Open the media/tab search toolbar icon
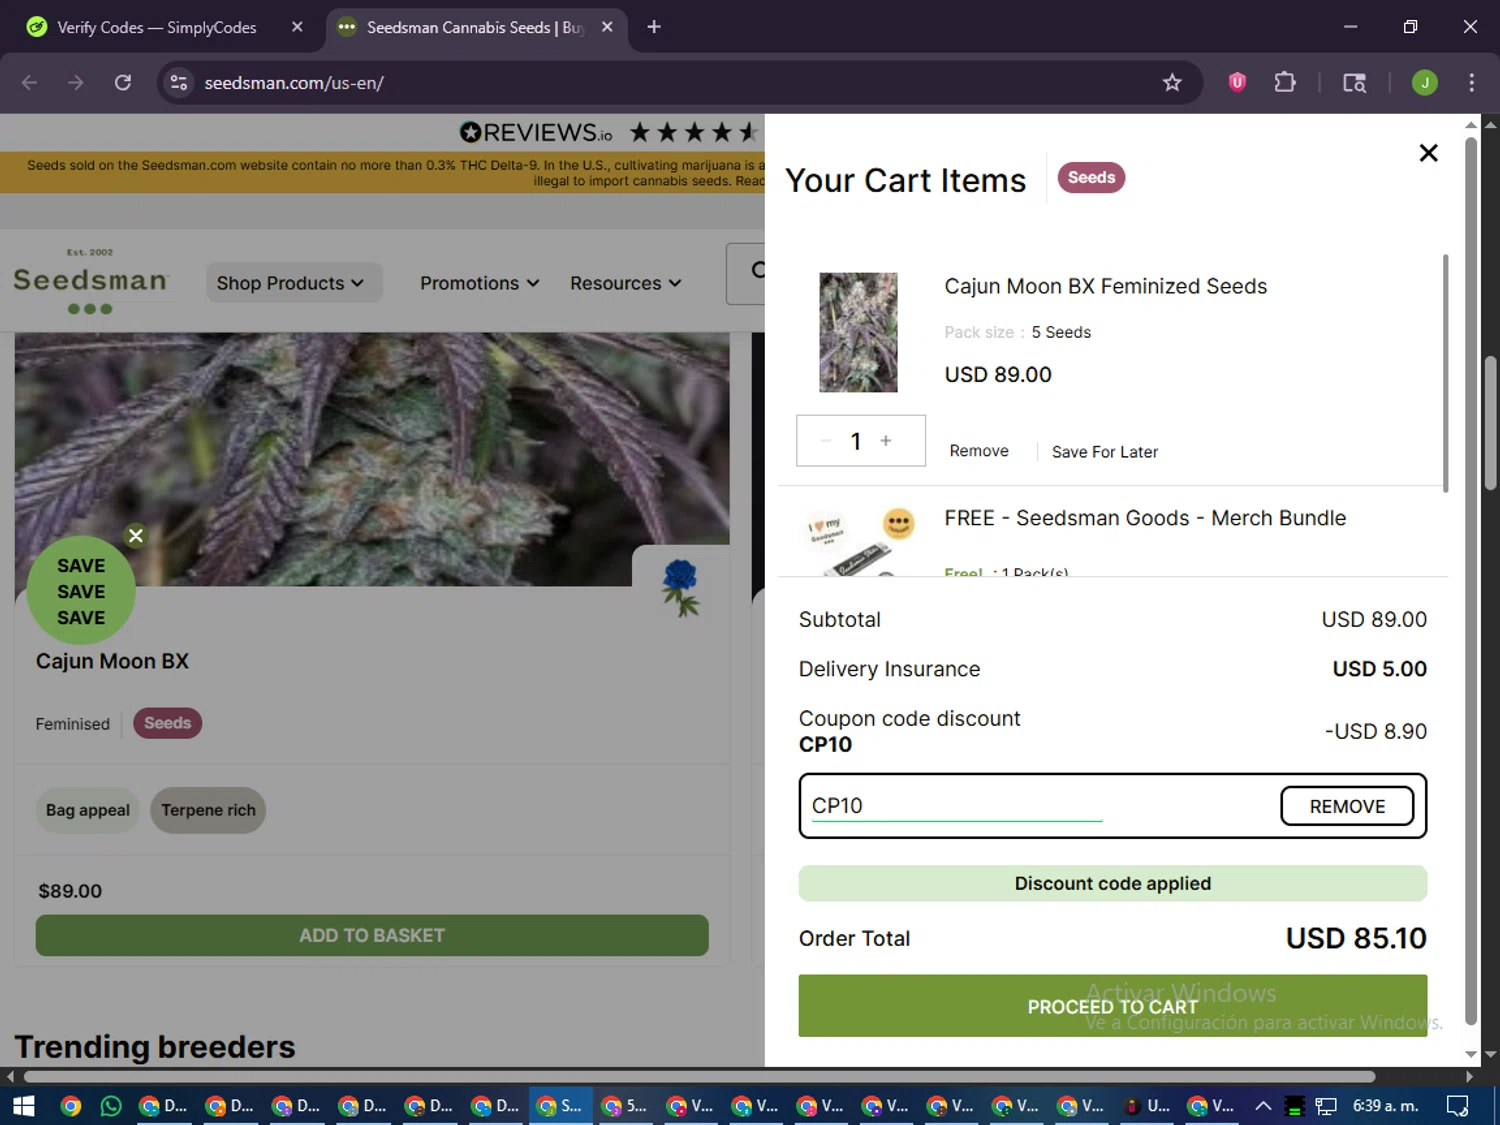Screen dimensions: 1500x1125 1354,83
